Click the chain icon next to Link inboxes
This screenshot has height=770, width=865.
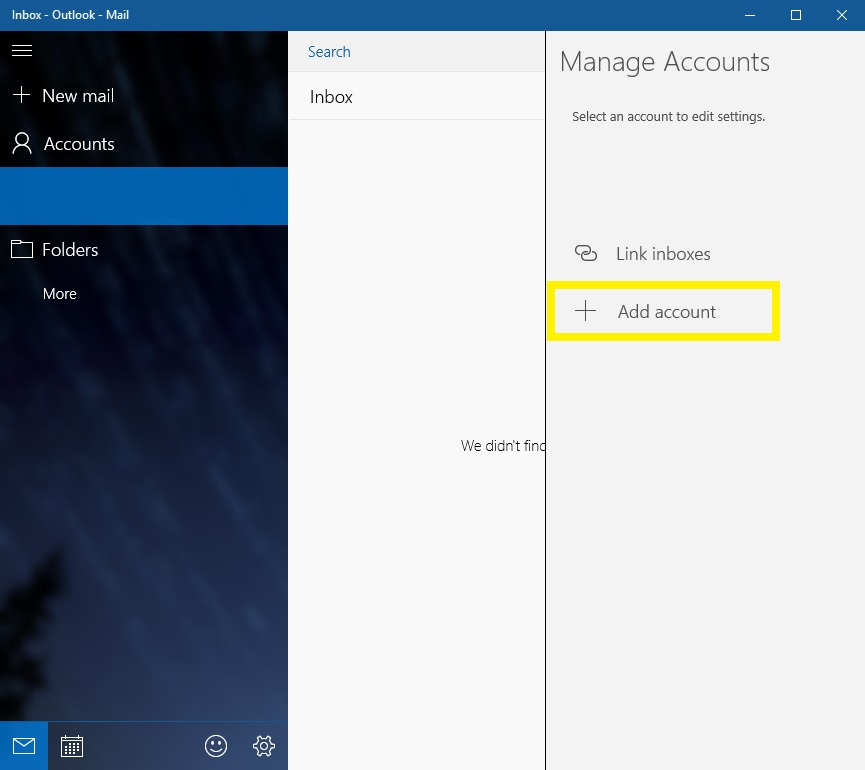tap(586, 253)
